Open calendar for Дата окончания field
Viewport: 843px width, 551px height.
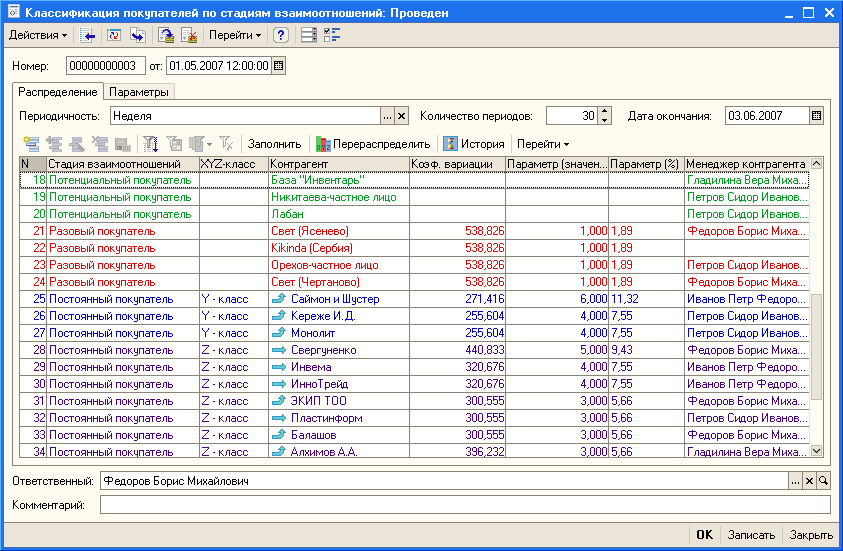816,116
